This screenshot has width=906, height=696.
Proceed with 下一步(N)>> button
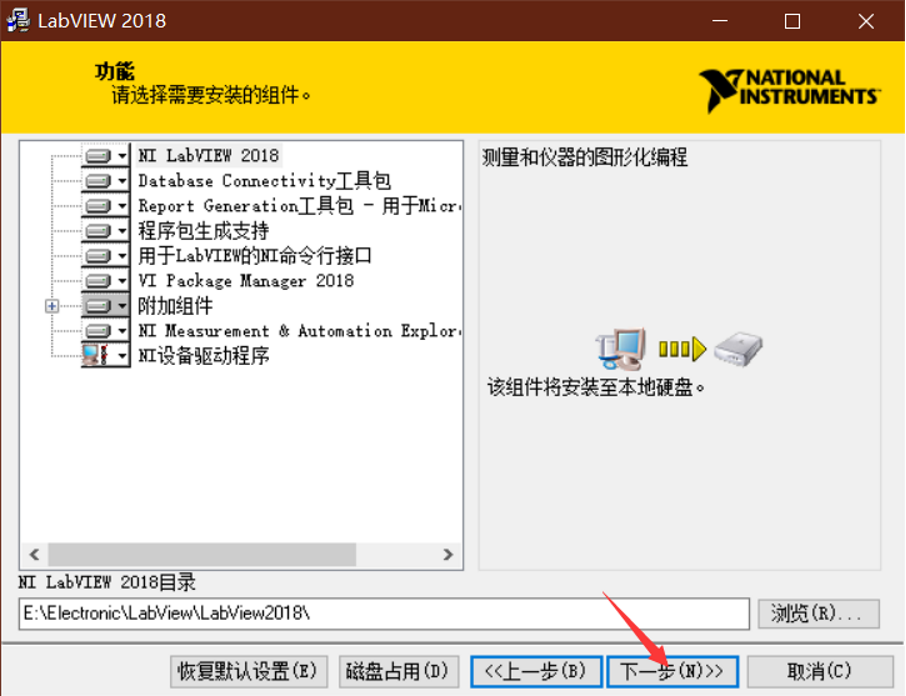coord(673,672)
